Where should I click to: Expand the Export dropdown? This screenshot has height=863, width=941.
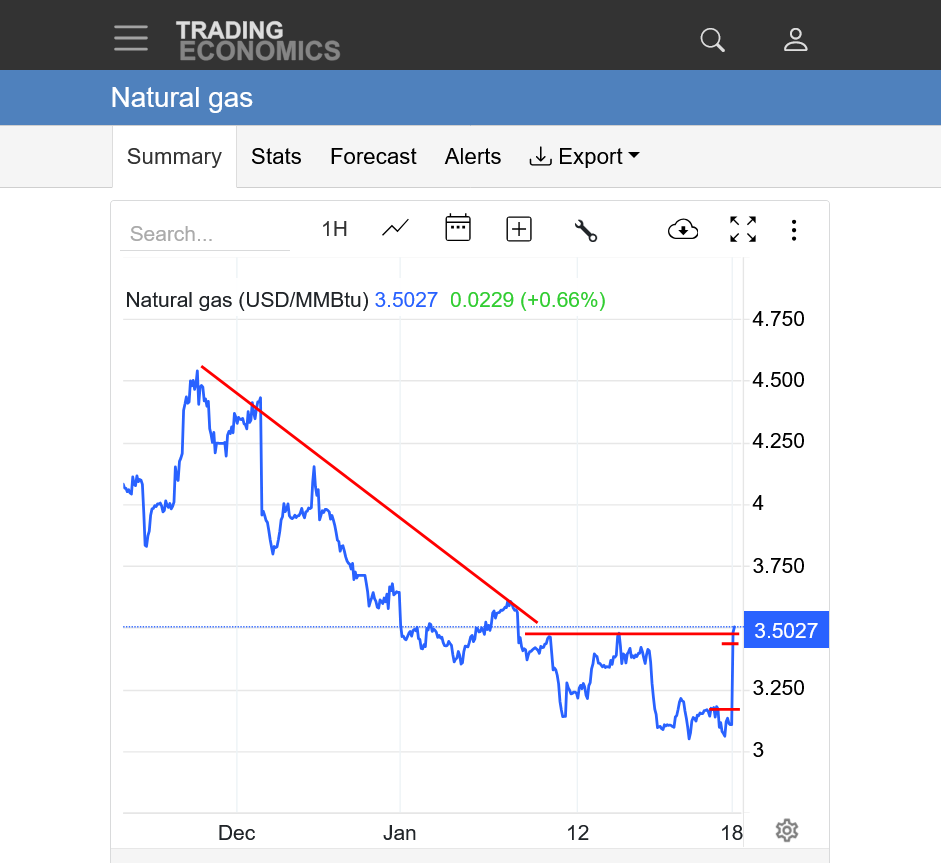point(585,157)
